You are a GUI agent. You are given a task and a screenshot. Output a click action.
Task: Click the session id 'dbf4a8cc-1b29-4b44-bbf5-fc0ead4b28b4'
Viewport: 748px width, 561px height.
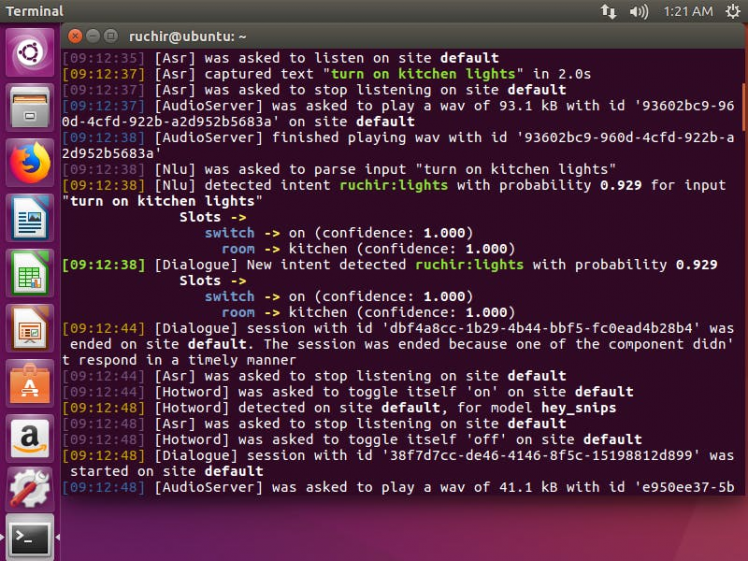pos(541,328)
